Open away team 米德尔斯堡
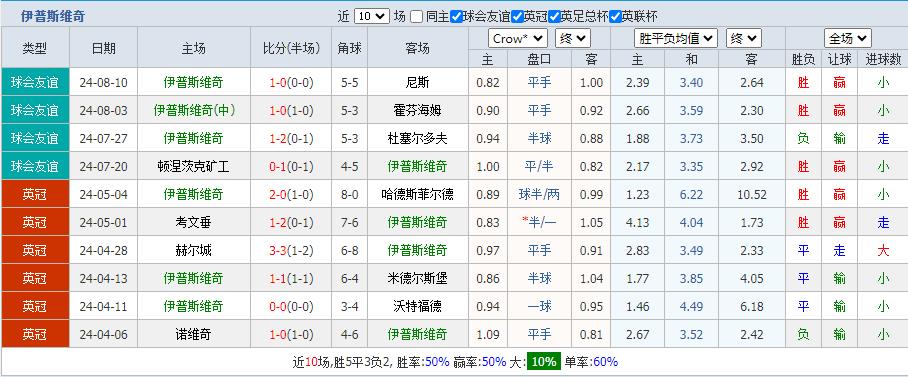This screenshot has height=377, width=908. point(418,279)
